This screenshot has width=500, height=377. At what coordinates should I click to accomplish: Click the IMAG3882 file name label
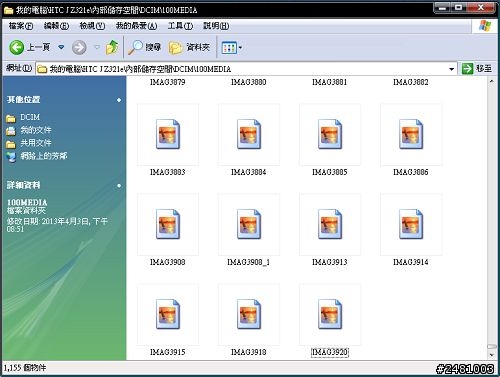[411, 82]
